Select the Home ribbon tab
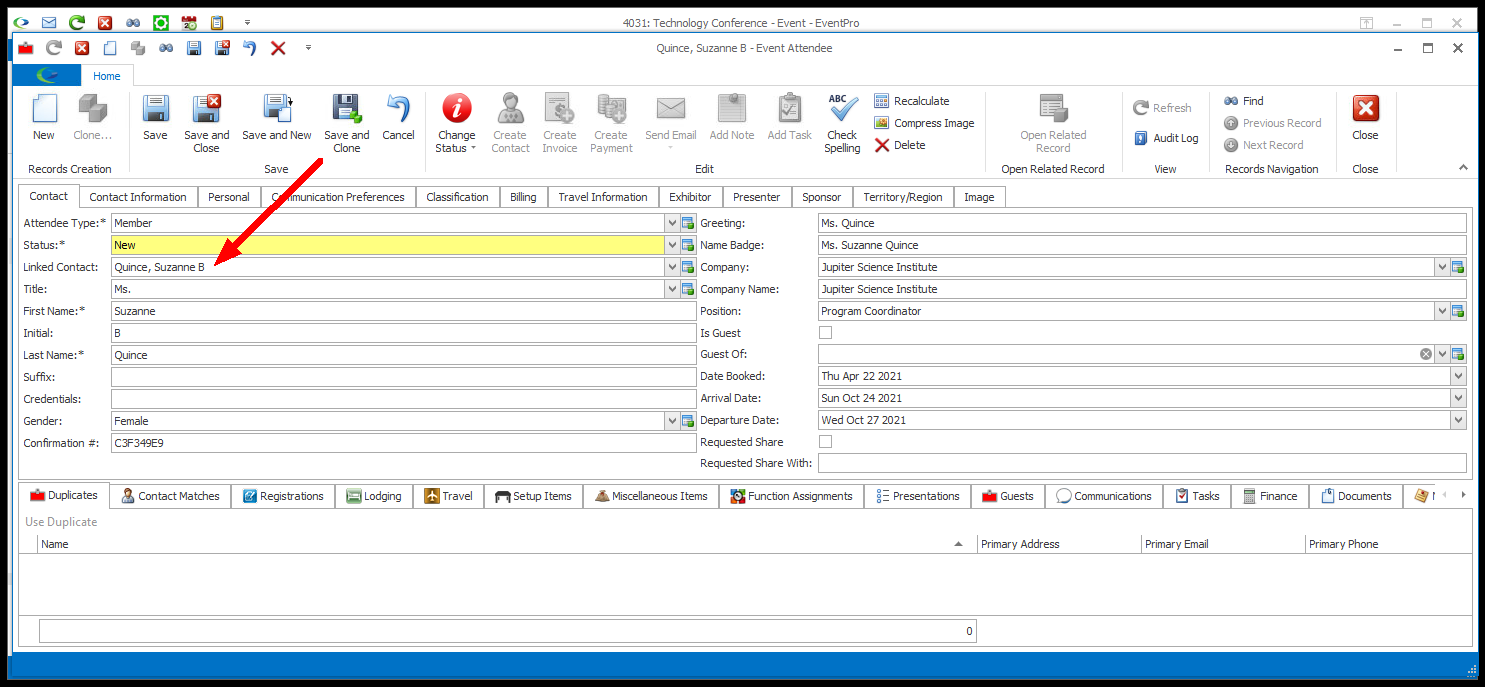The width and height of the screenshot is (1485, 687). [x=107, y=76]
